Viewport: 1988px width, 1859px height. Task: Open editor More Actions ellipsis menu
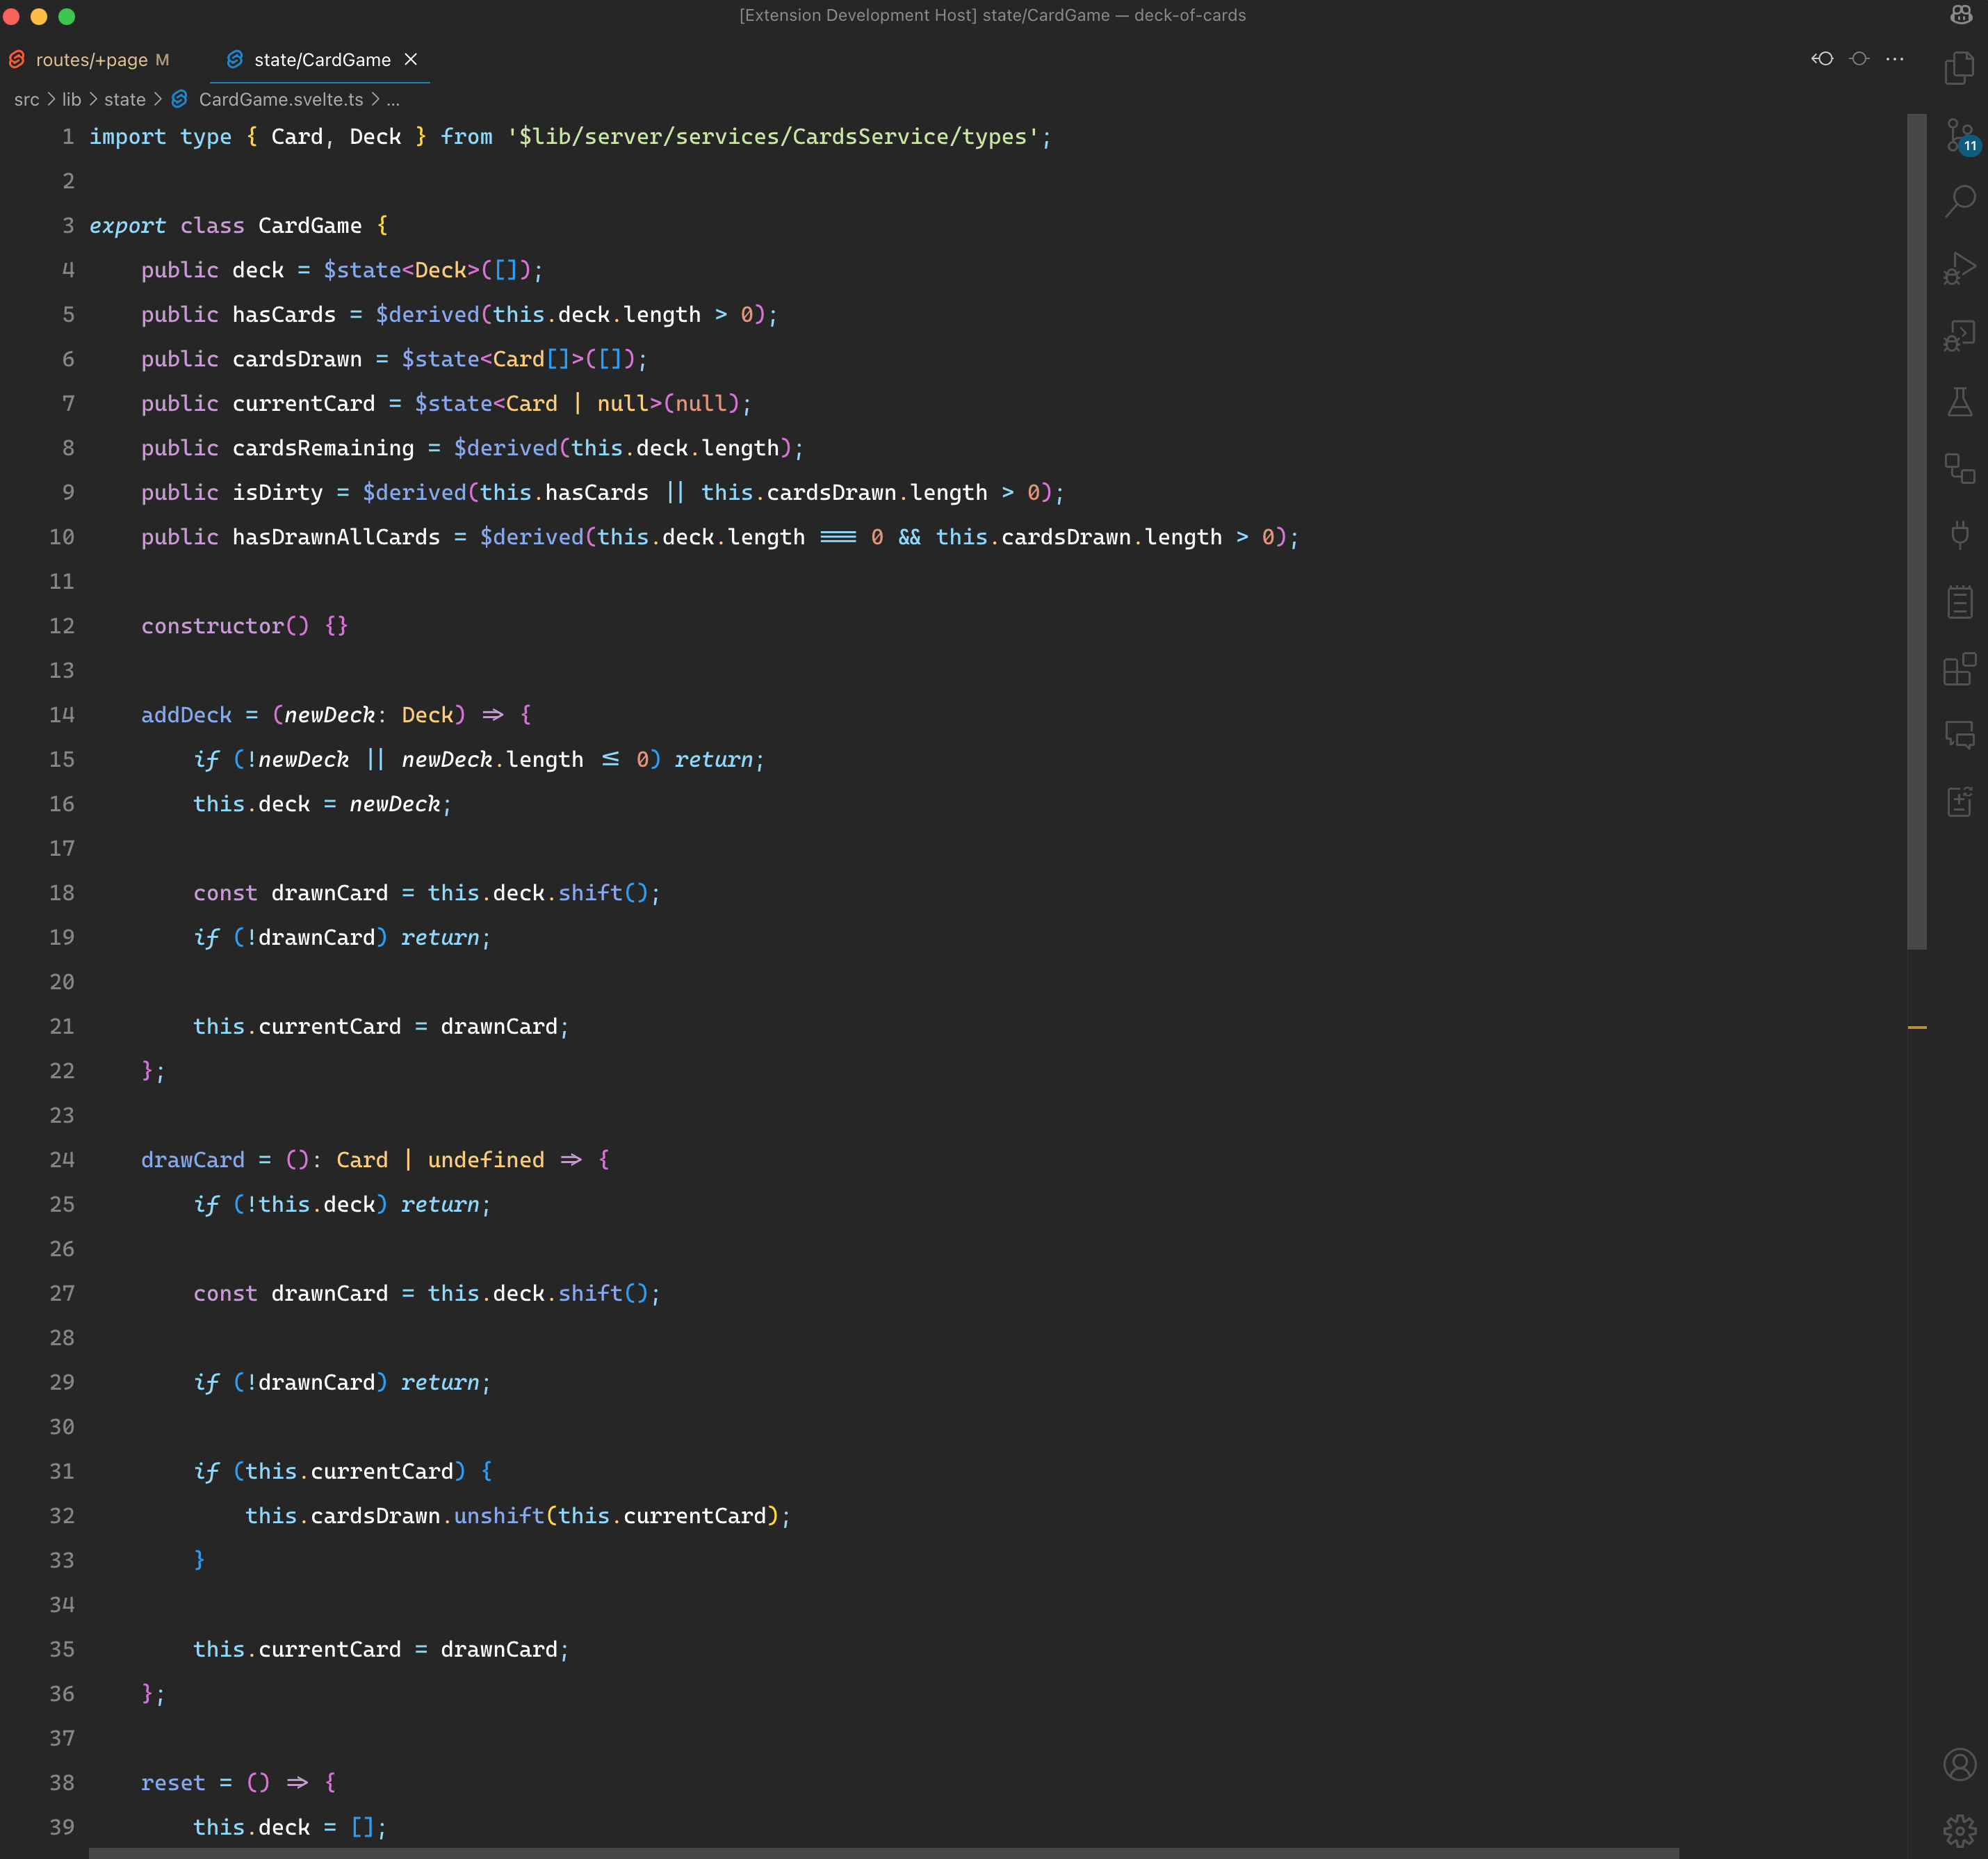click(x=1895, y=59)
